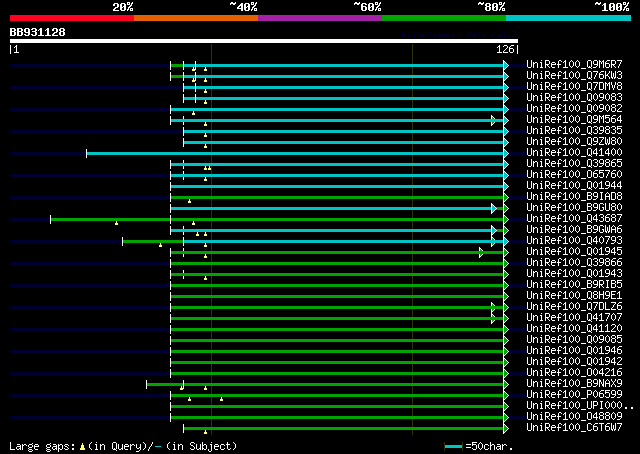
Task: Select the UniRef100_Q09085 label
Action: 574,340
